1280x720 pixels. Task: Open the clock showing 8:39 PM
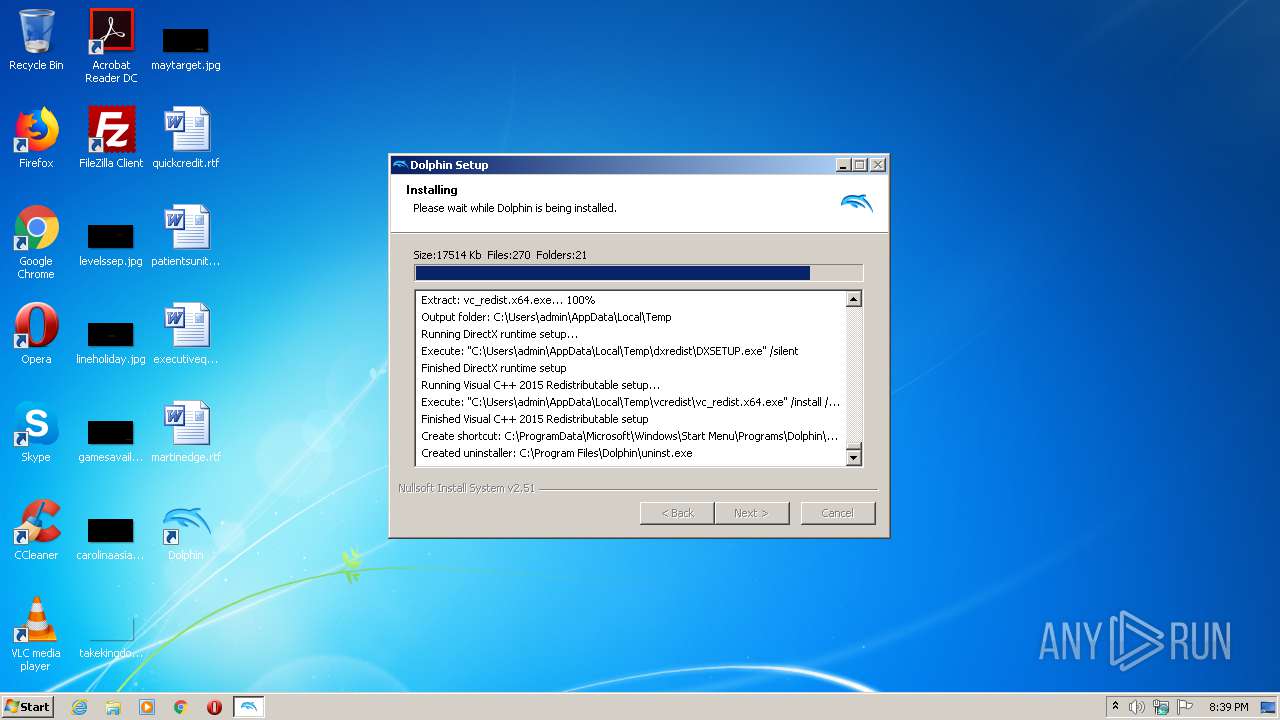[1228, 707]
